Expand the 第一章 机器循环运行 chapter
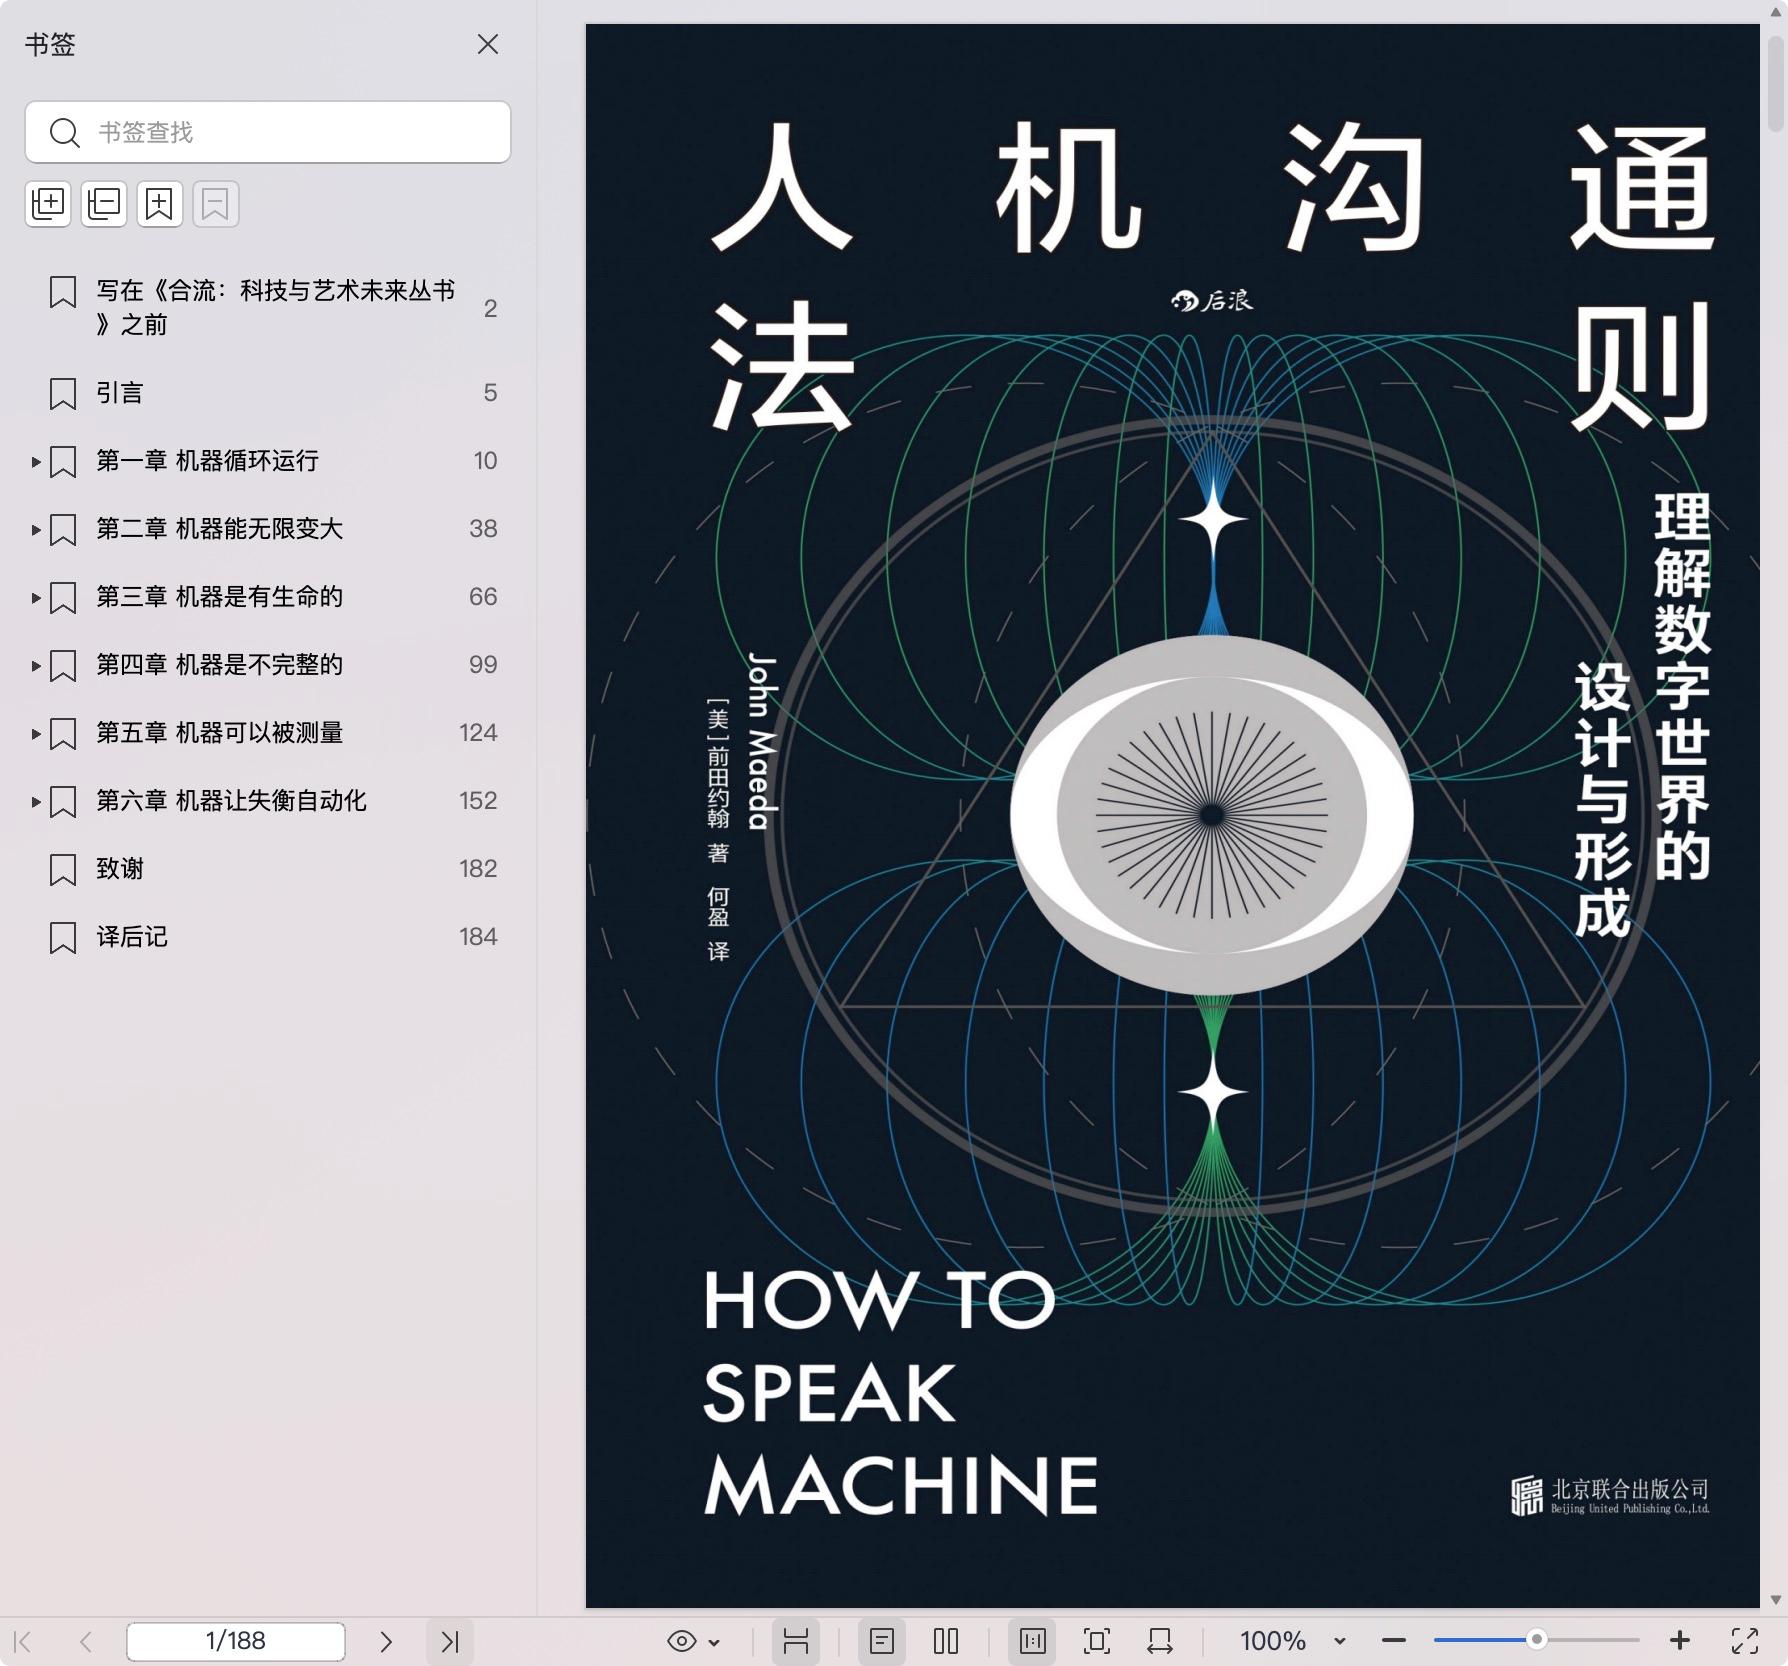The height and width of the screenshot is (1666, 1788). (x=36, y=461)
